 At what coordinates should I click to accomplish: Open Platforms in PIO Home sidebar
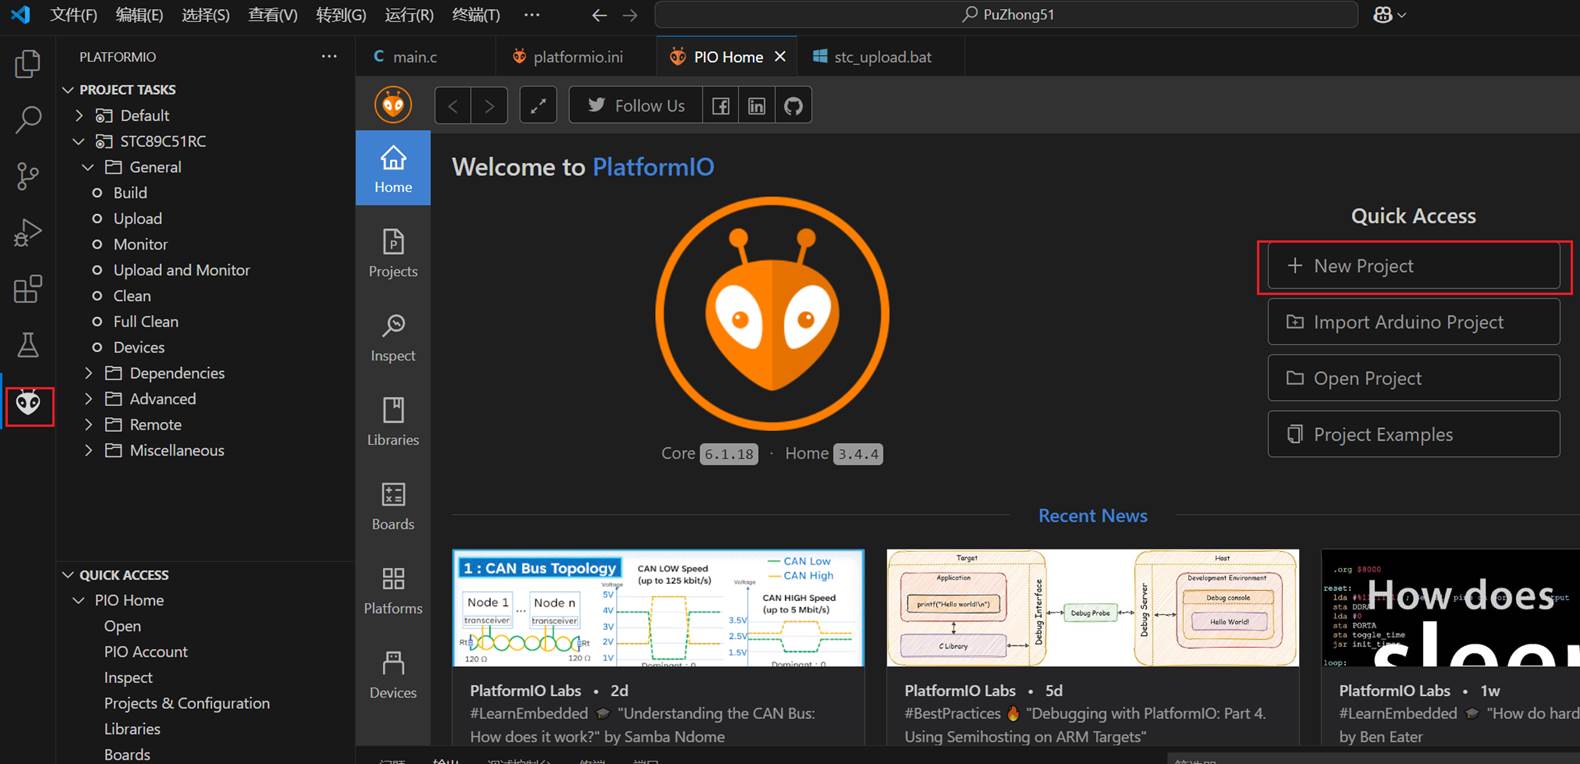tap(393, 590)
